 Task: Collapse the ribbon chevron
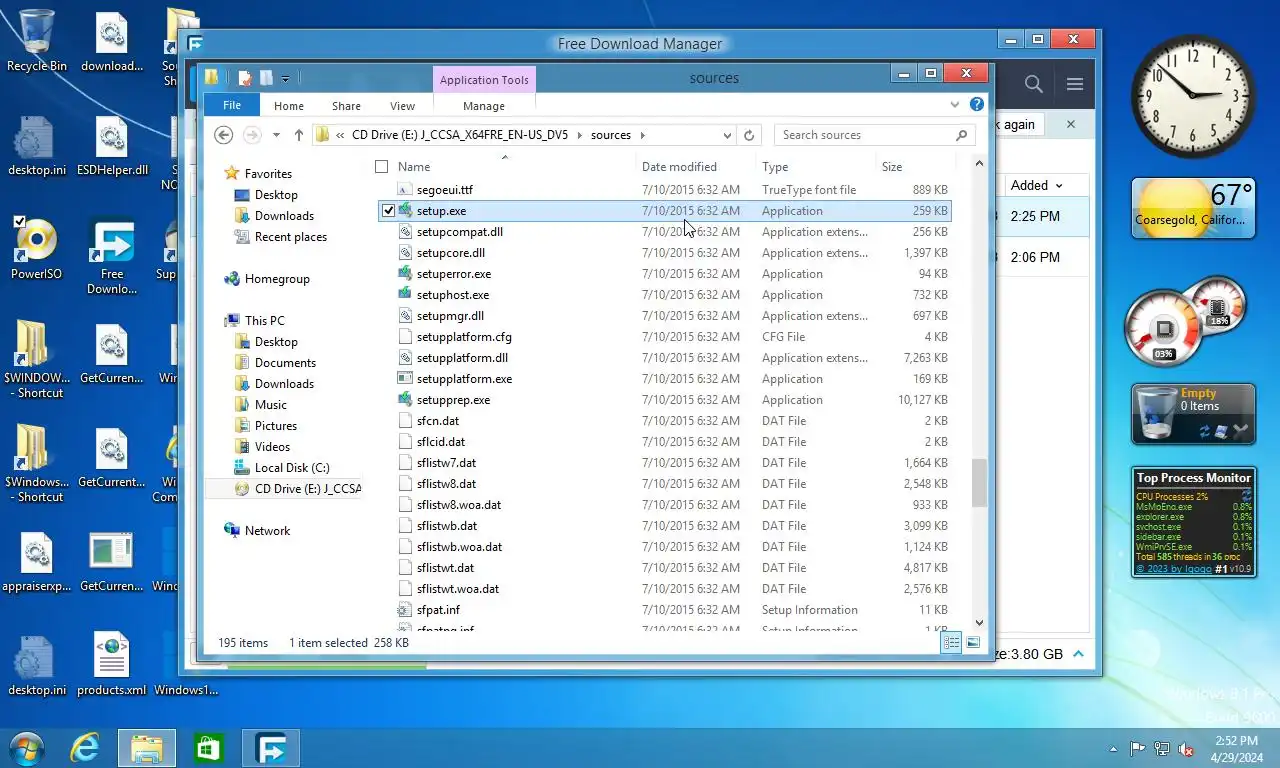[x=955, y=104]
